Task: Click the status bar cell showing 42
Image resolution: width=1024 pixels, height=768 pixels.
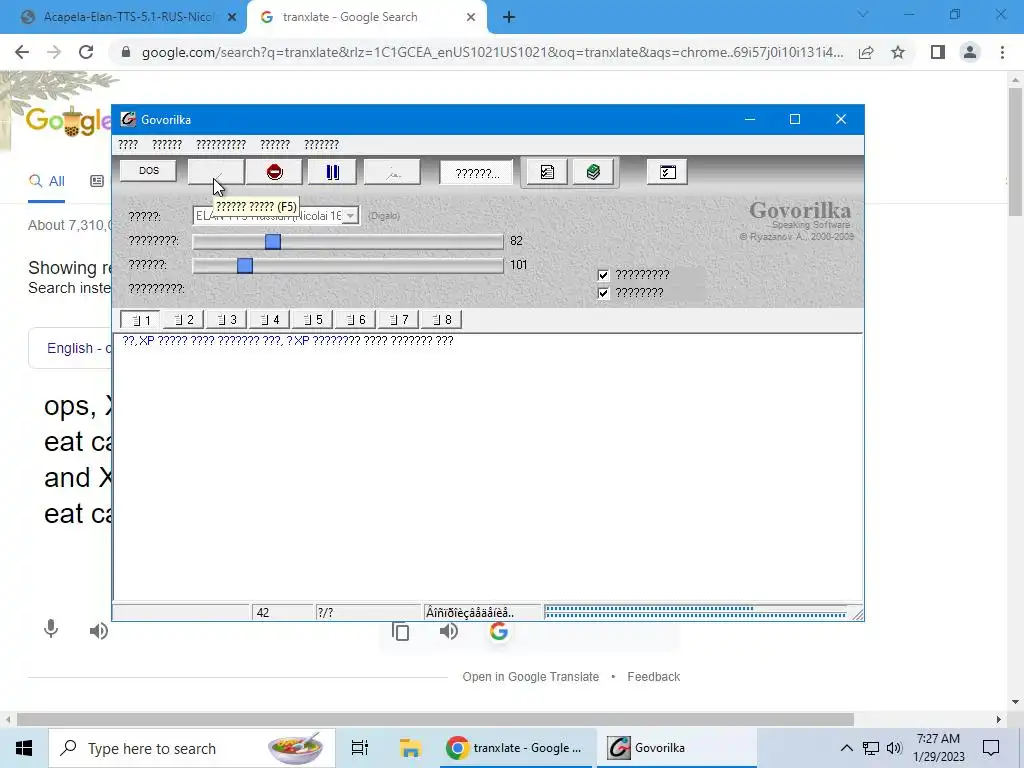Action: [x=283, y=613]
